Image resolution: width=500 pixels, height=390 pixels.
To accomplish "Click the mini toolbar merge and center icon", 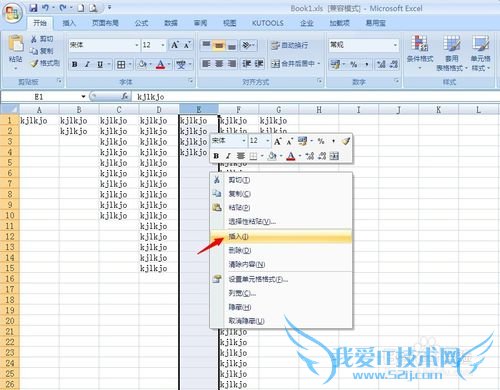I will point(334,156).
